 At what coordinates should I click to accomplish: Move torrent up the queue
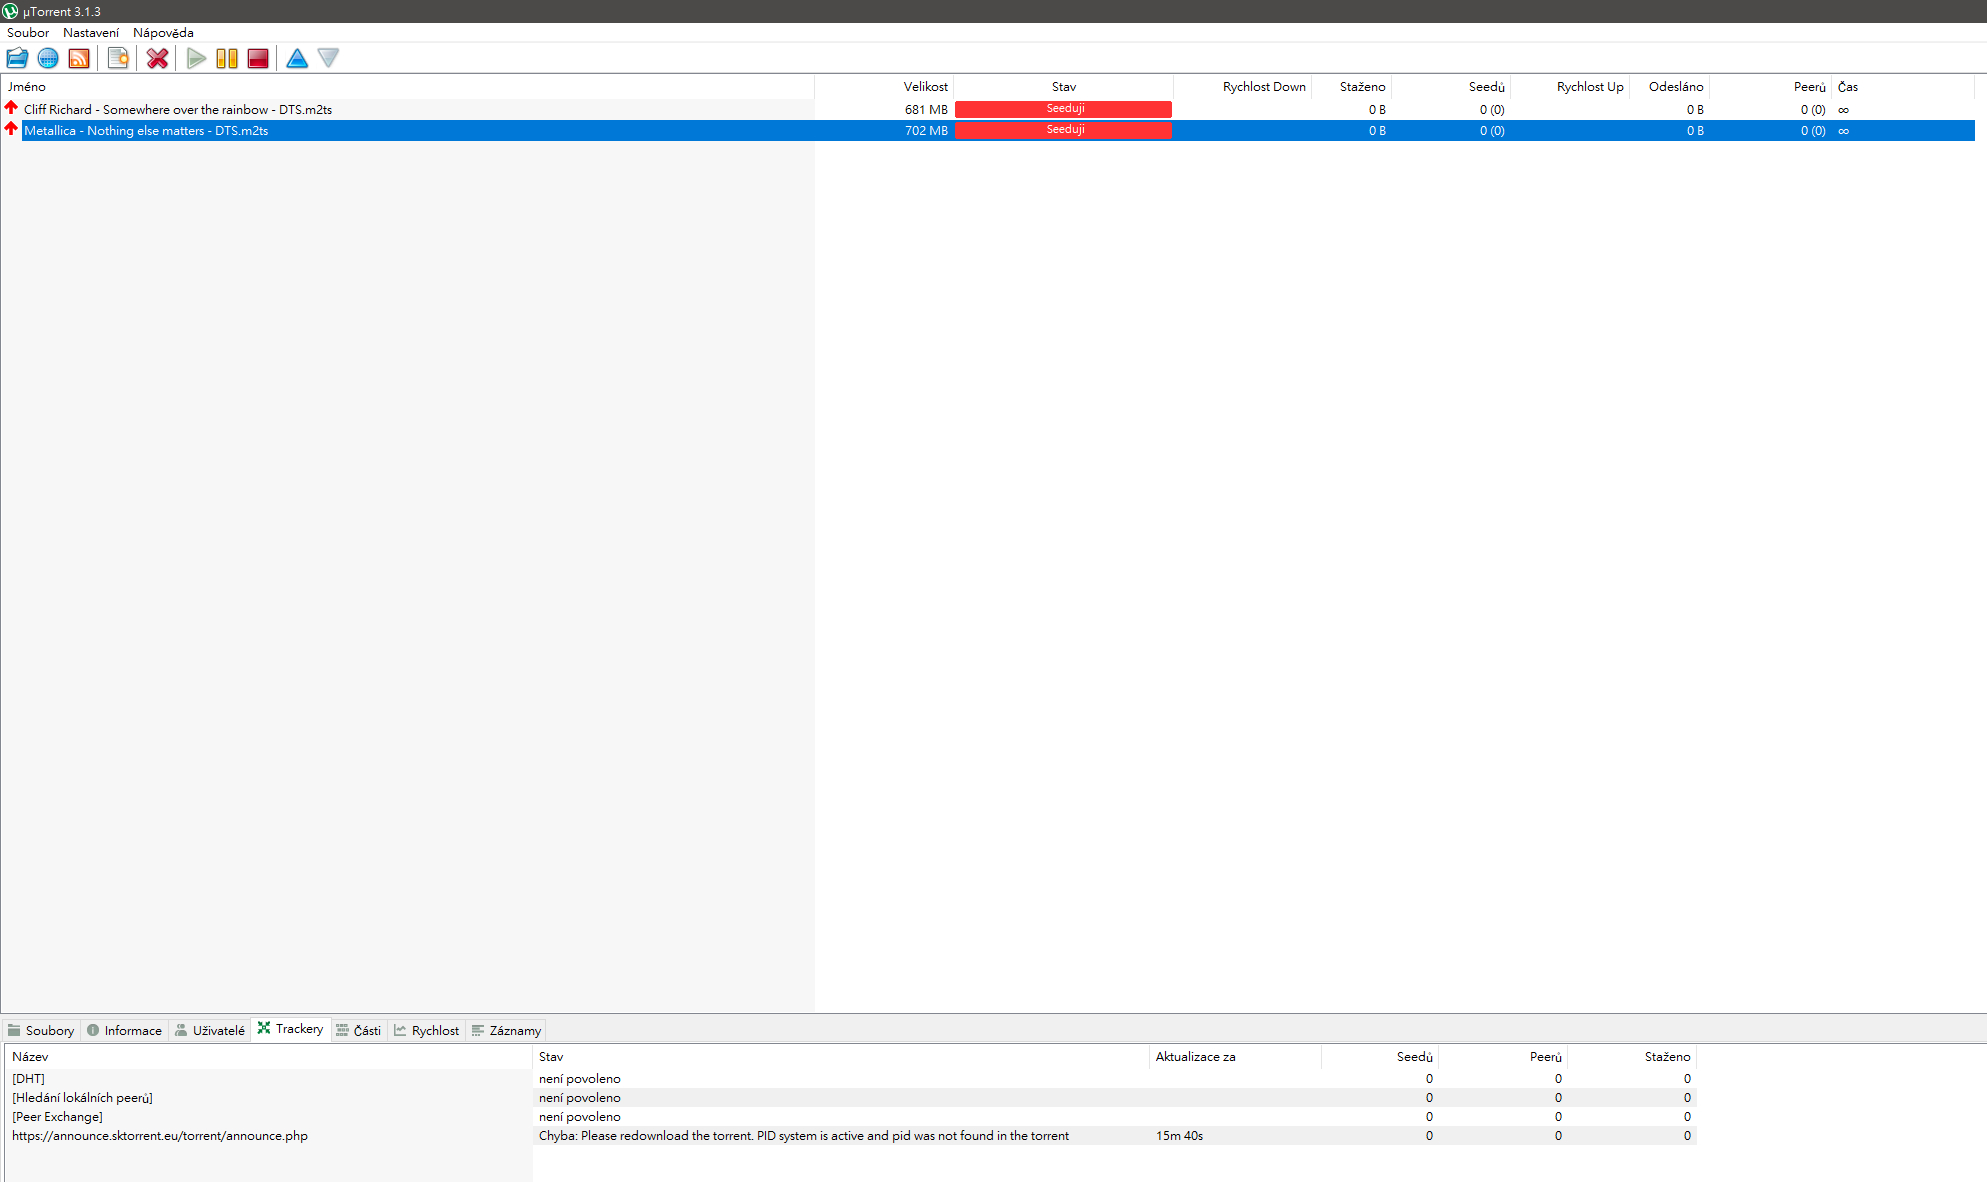tap(297, 58)
